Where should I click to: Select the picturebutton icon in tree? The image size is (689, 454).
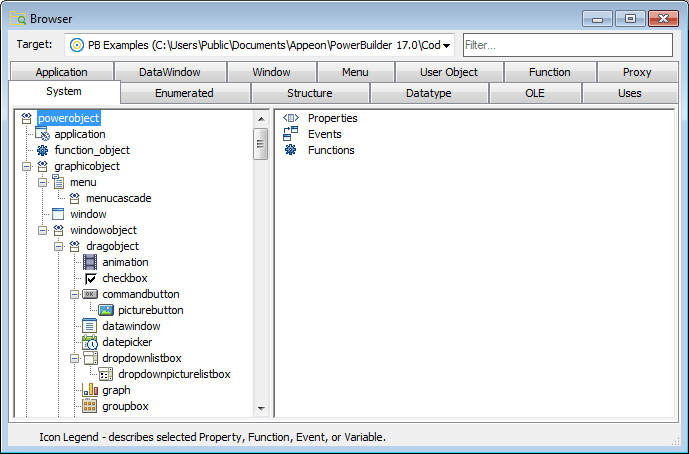click(106, 310)
